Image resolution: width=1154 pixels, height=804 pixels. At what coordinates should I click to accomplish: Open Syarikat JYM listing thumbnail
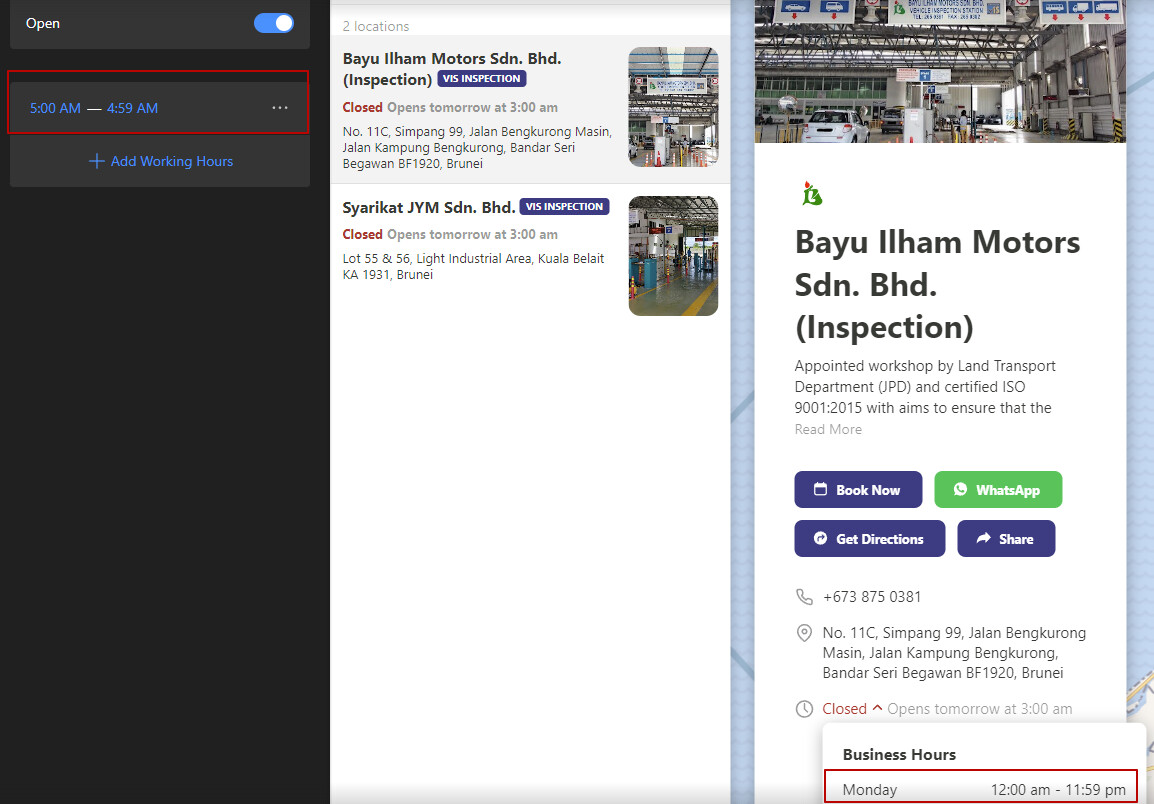[673, 256]
